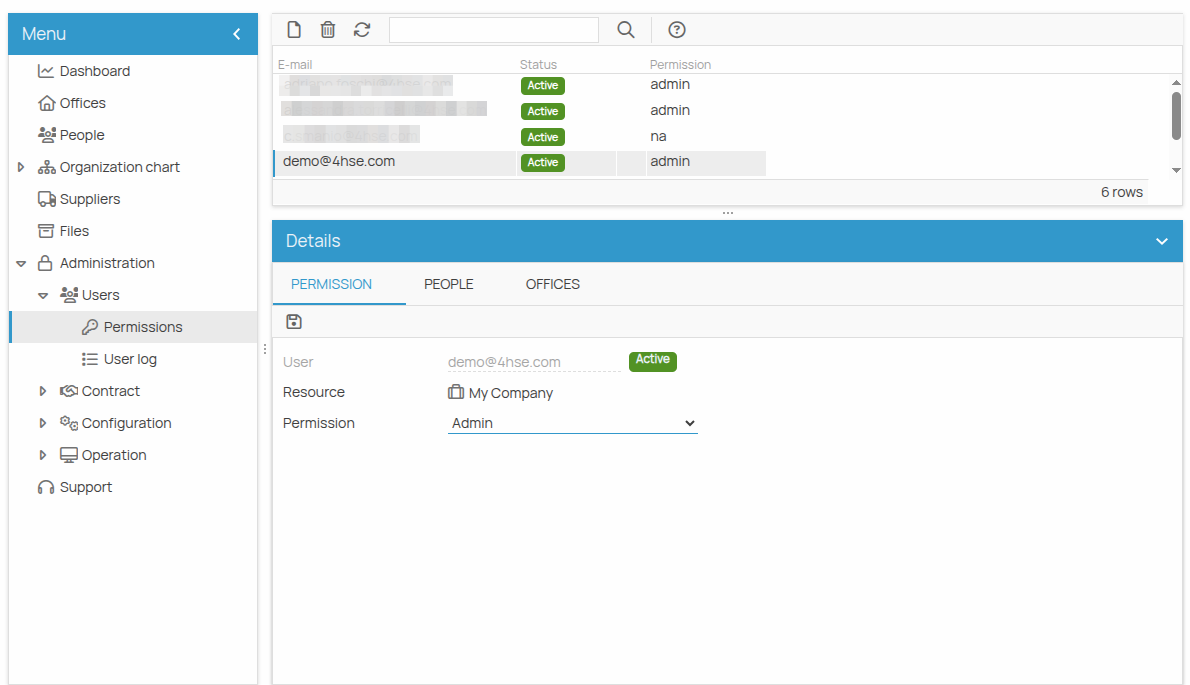The image size is (1190, 685).
Task: Select the demo@4hse.com user row
Action: tap(394, 162)
